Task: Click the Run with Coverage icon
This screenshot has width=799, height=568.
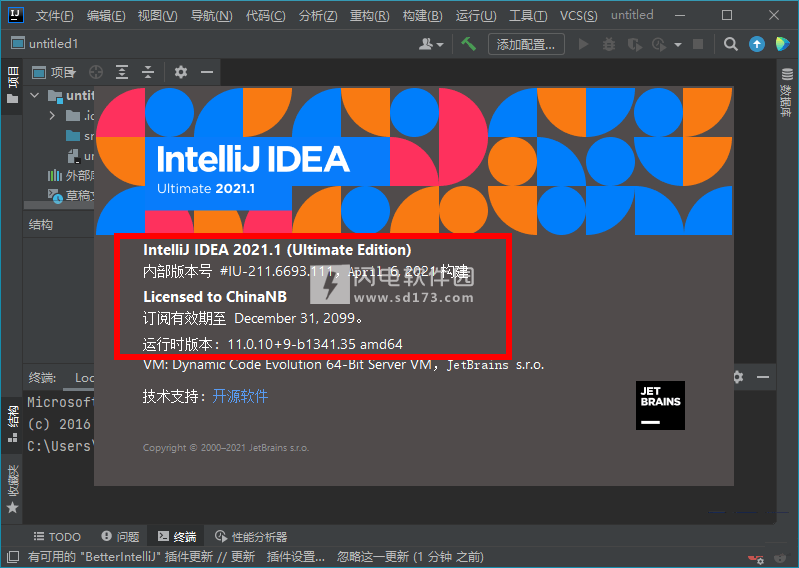Action: (x=634, y=45)
